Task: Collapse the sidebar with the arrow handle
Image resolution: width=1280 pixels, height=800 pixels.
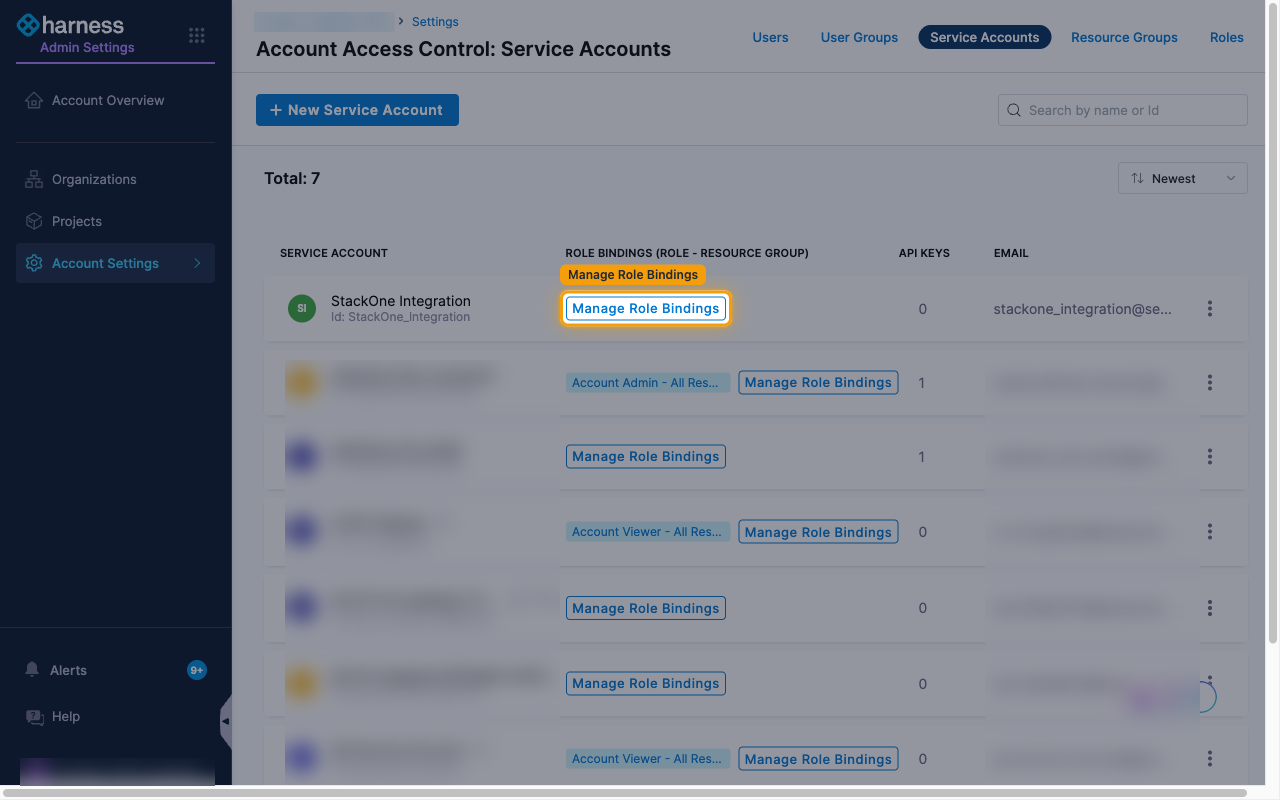Action: 225,721
